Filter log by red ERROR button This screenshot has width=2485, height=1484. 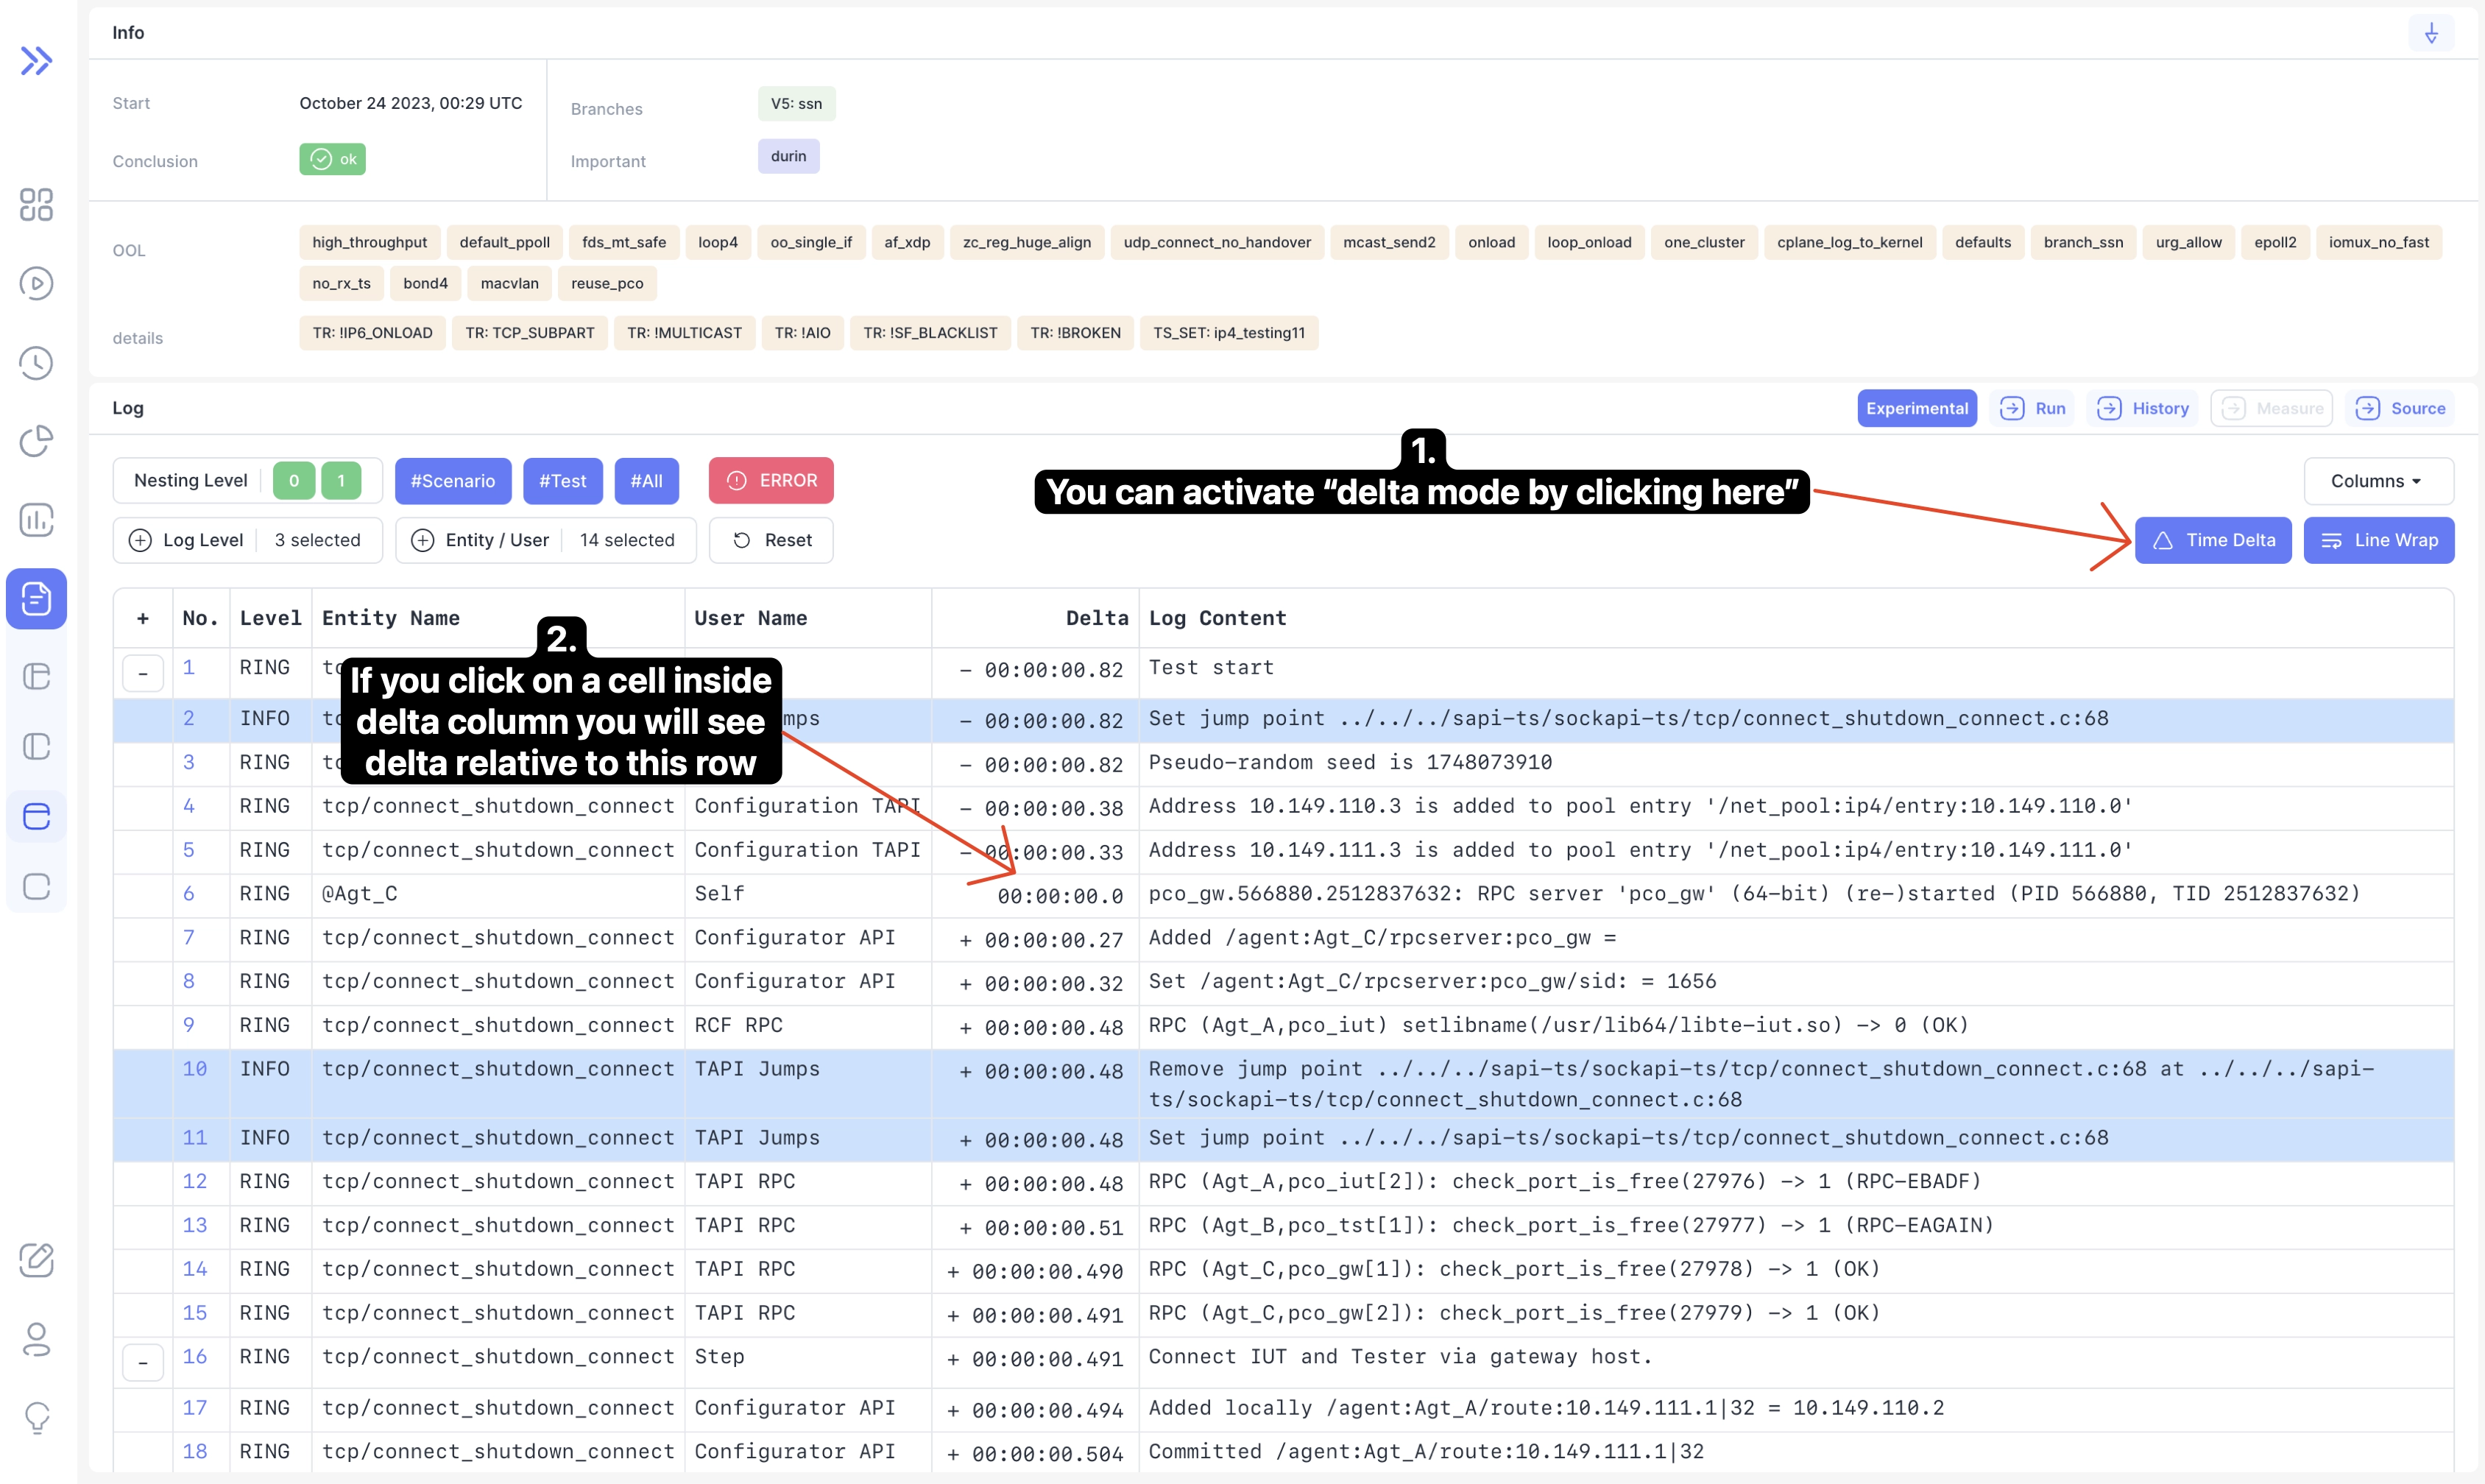tap(771, 481)
